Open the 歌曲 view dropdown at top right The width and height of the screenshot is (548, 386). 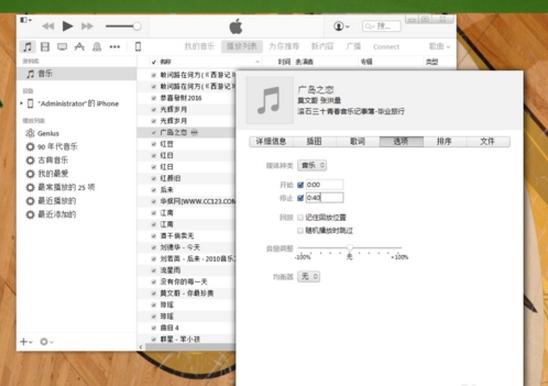[439, 46]
